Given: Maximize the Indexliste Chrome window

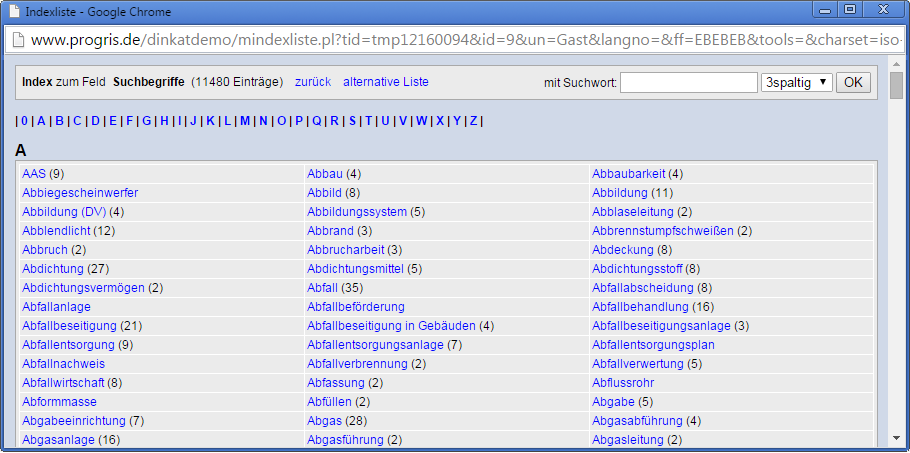Looking at the screenshot, I should (x=850, y=10).
